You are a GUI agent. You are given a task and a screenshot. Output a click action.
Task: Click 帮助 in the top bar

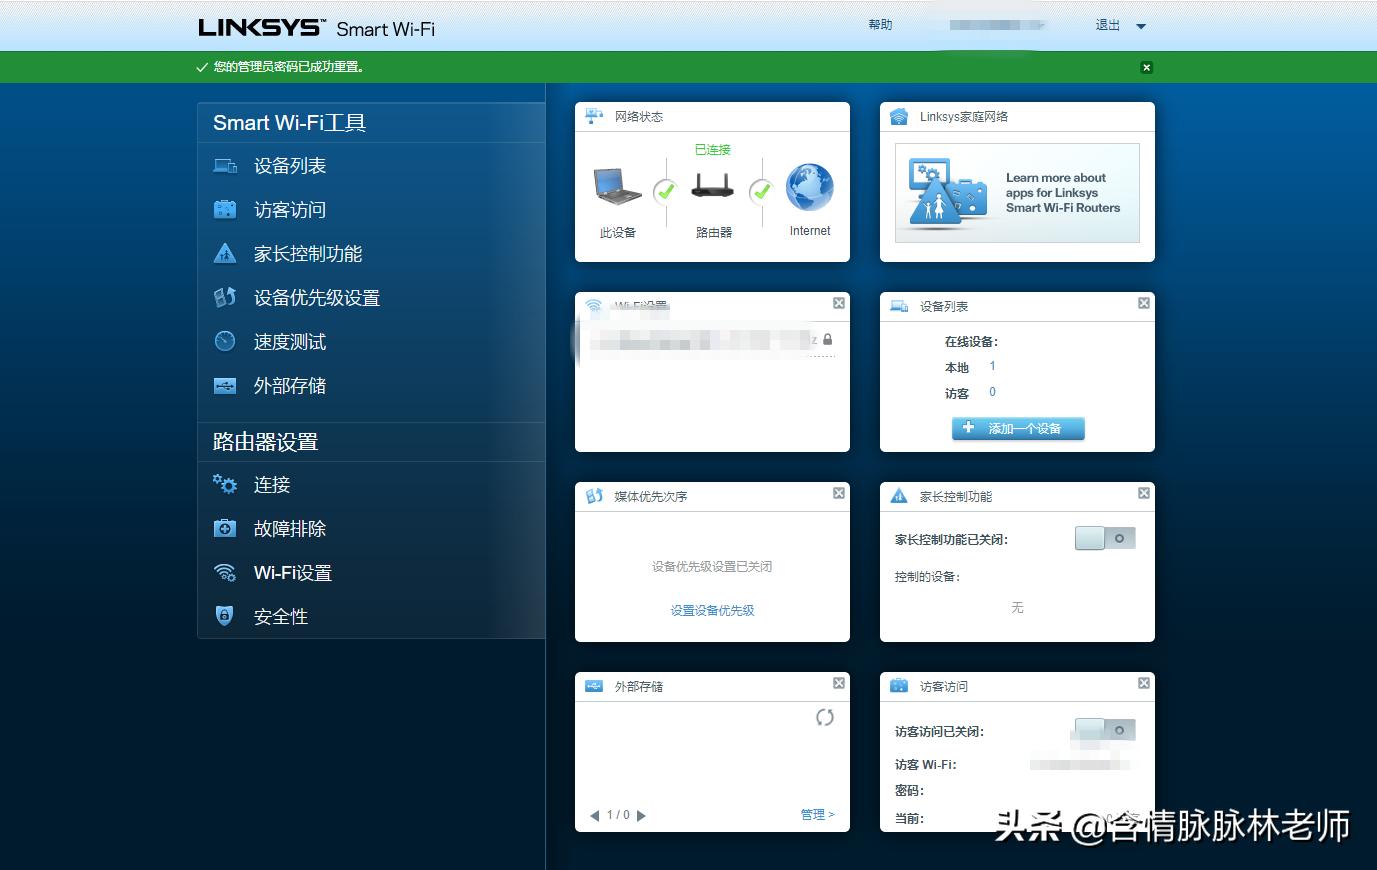(x=880, y=25)
